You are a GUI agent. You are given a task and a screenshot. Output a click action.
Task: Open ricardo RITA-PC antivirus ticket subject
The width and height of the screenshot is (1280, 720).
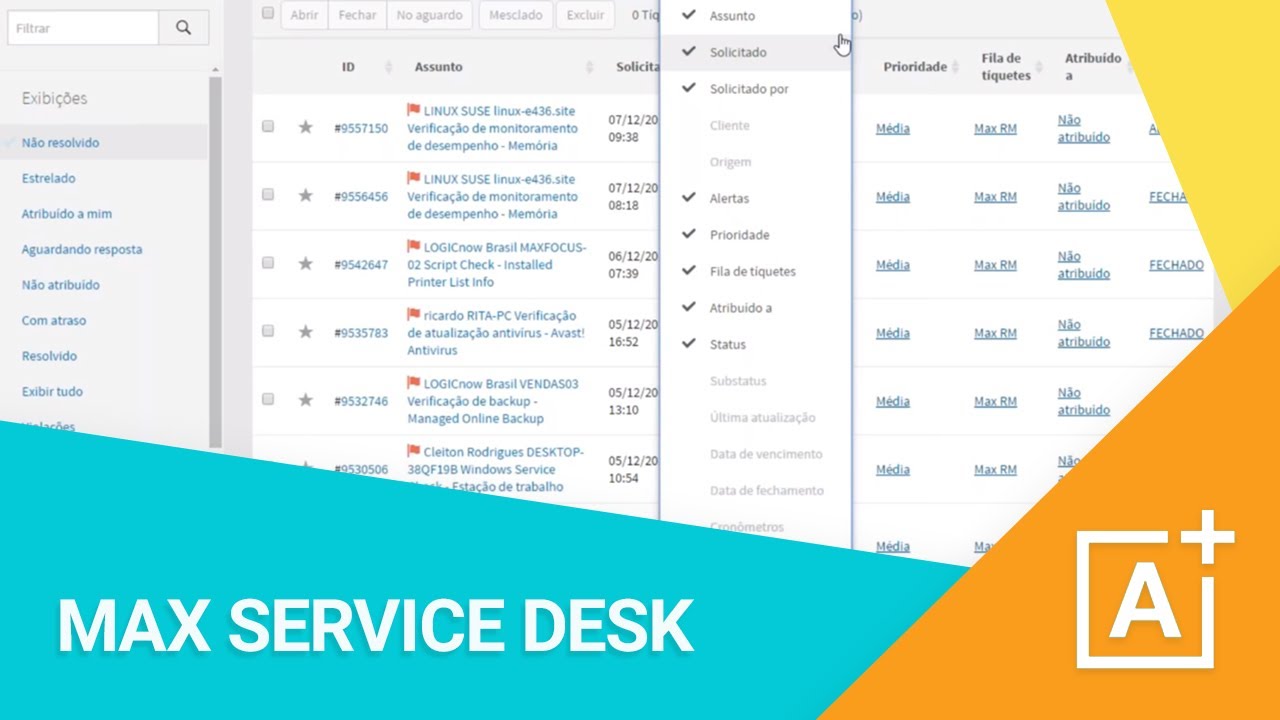click(496, 332)
